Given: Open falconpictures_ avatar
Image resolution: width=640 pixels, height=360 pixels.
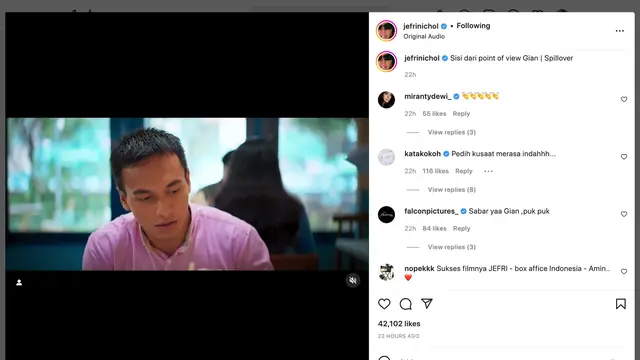Looking at the screenshot, I should tap(386, 214).
